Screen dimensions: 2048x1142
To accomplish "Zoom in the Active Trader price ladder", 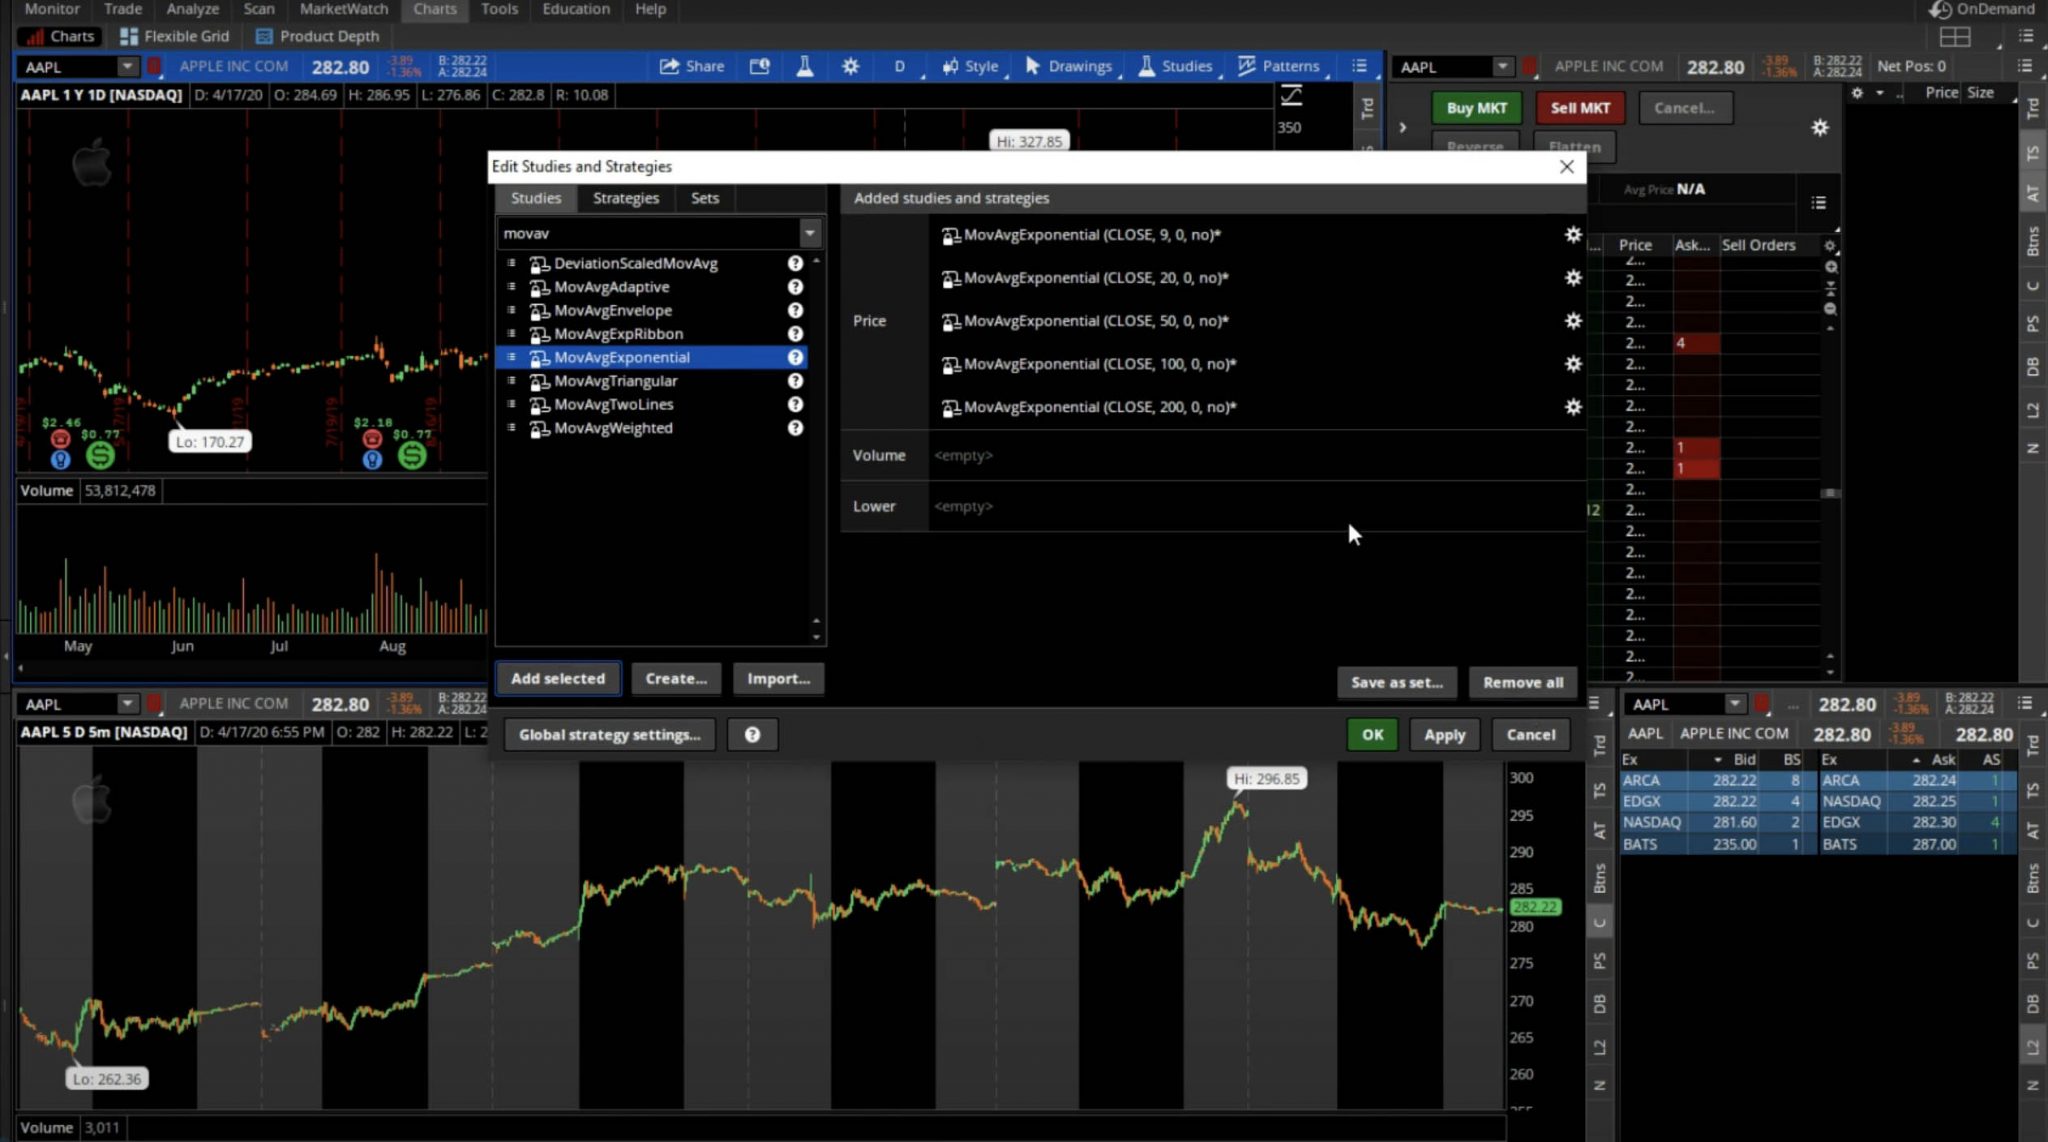I will point(1831,267).
